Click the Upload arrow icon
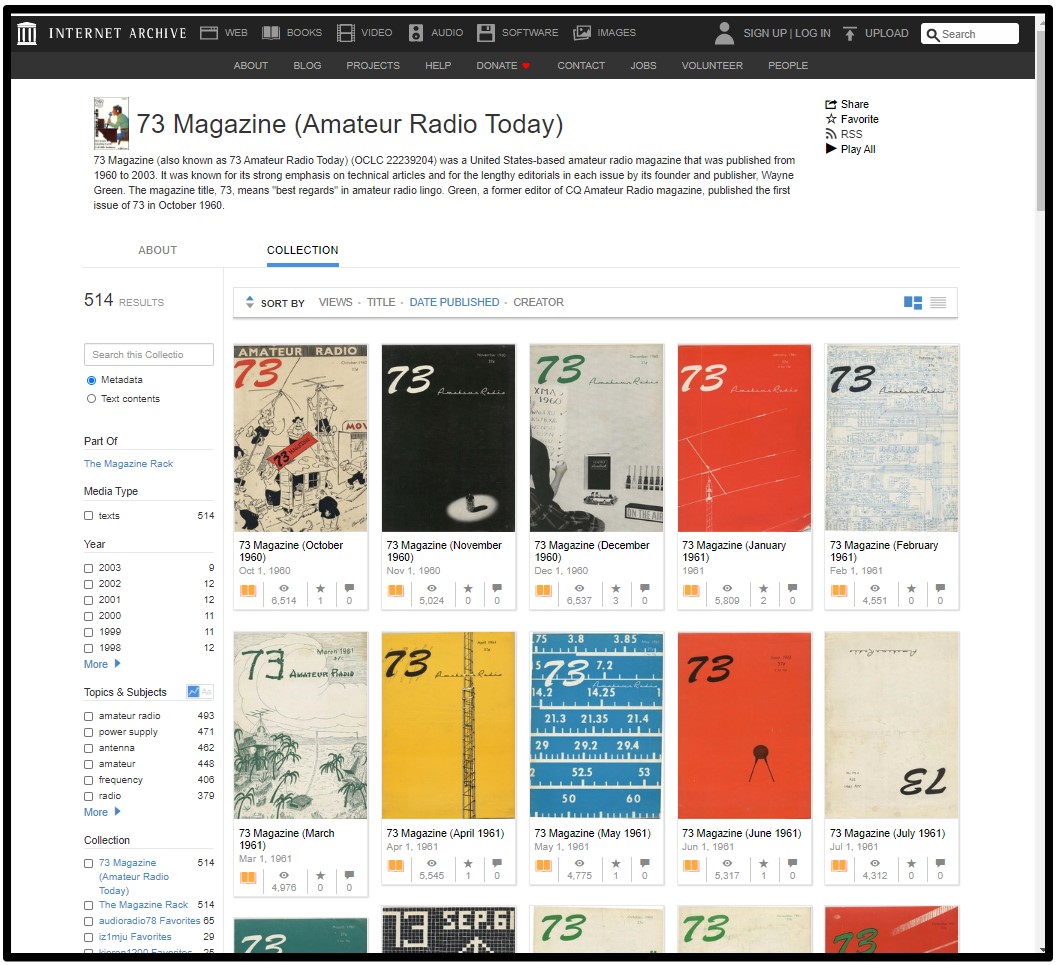The width and height of the screenshot is (1058, 965). [850, 33]
